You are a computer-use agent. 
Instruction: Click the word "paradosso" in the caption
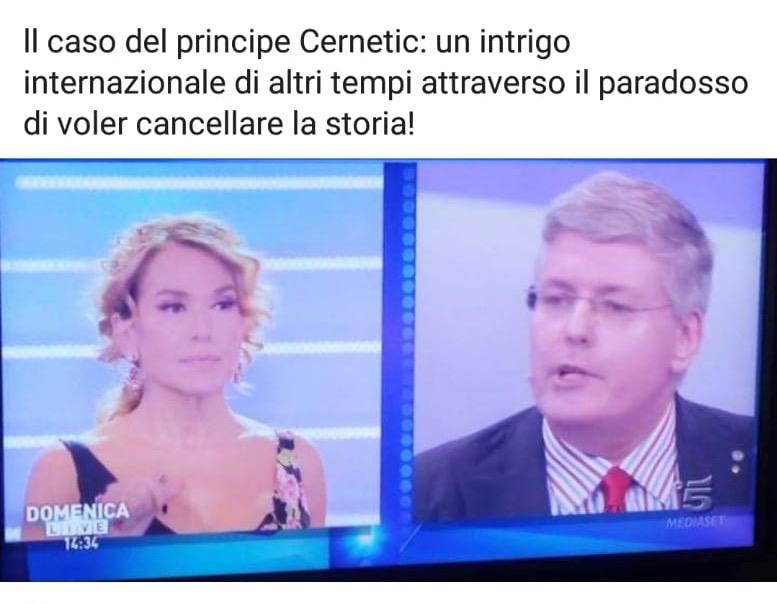tap(673, 83)
